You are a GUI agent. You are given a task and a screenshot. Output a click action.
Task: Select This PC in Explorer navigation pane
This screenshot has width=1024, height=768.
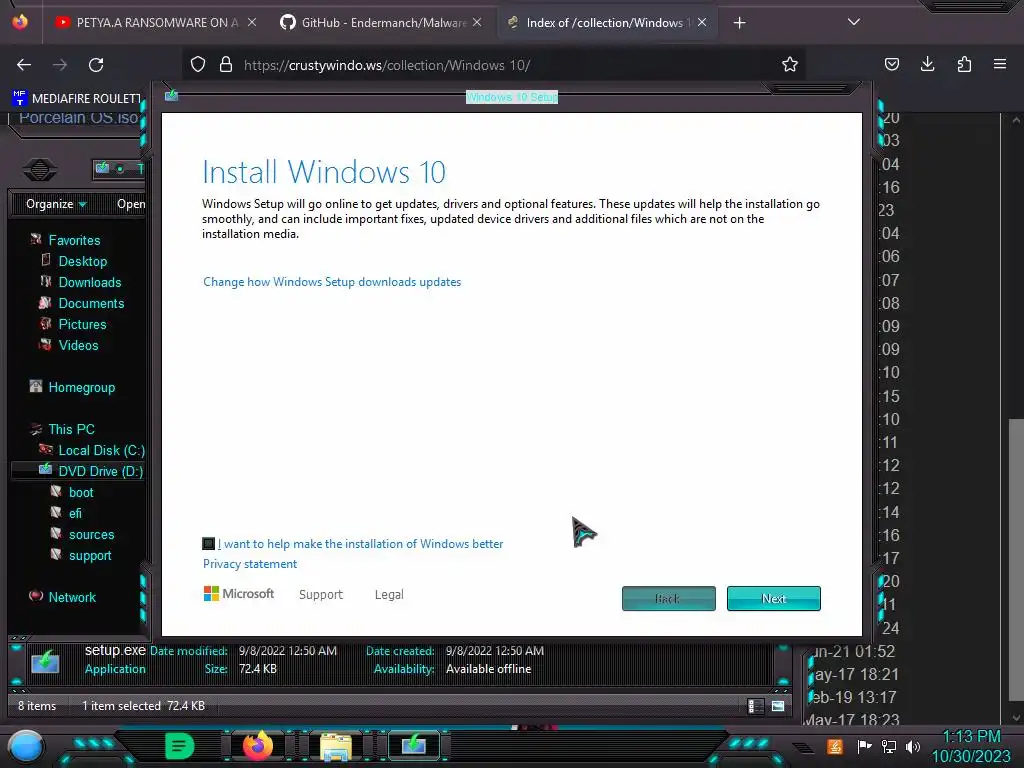(71, 429)
